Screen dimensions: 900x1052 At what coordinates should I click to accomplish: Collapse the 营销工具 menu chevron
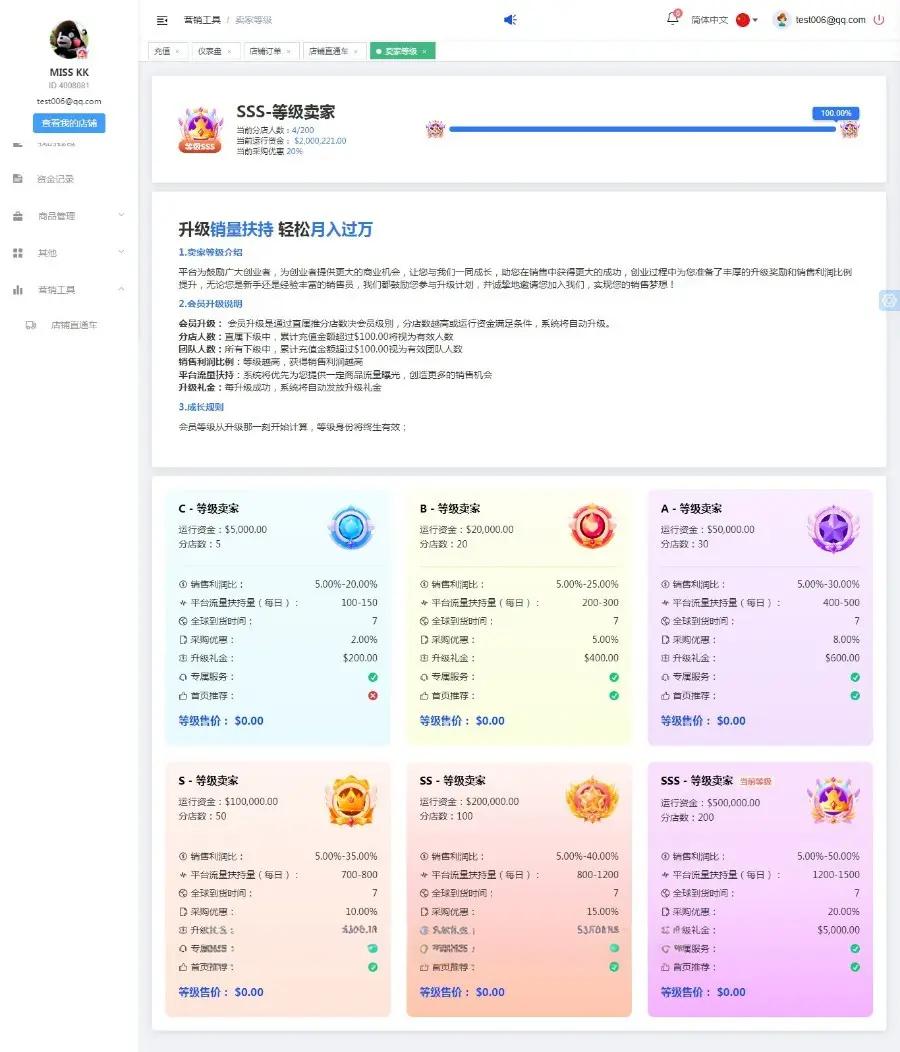coord(121,289)
